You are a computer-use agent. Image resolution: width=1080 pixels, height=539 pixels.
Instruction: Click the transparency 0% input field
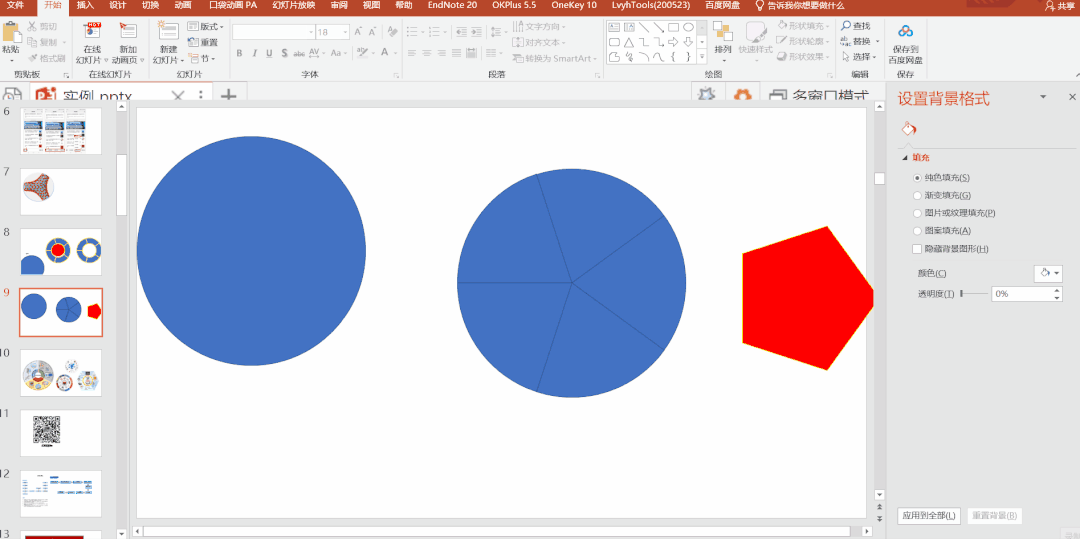coord(1022,294)
